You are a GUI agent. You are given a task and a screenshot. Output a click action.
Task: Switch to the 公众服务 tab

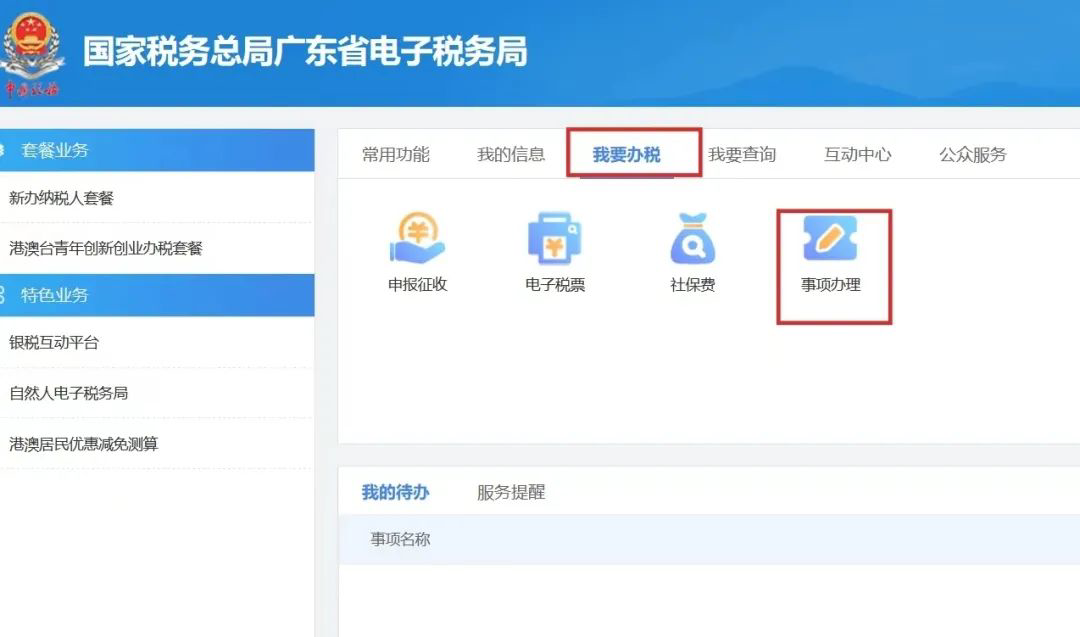972,154
